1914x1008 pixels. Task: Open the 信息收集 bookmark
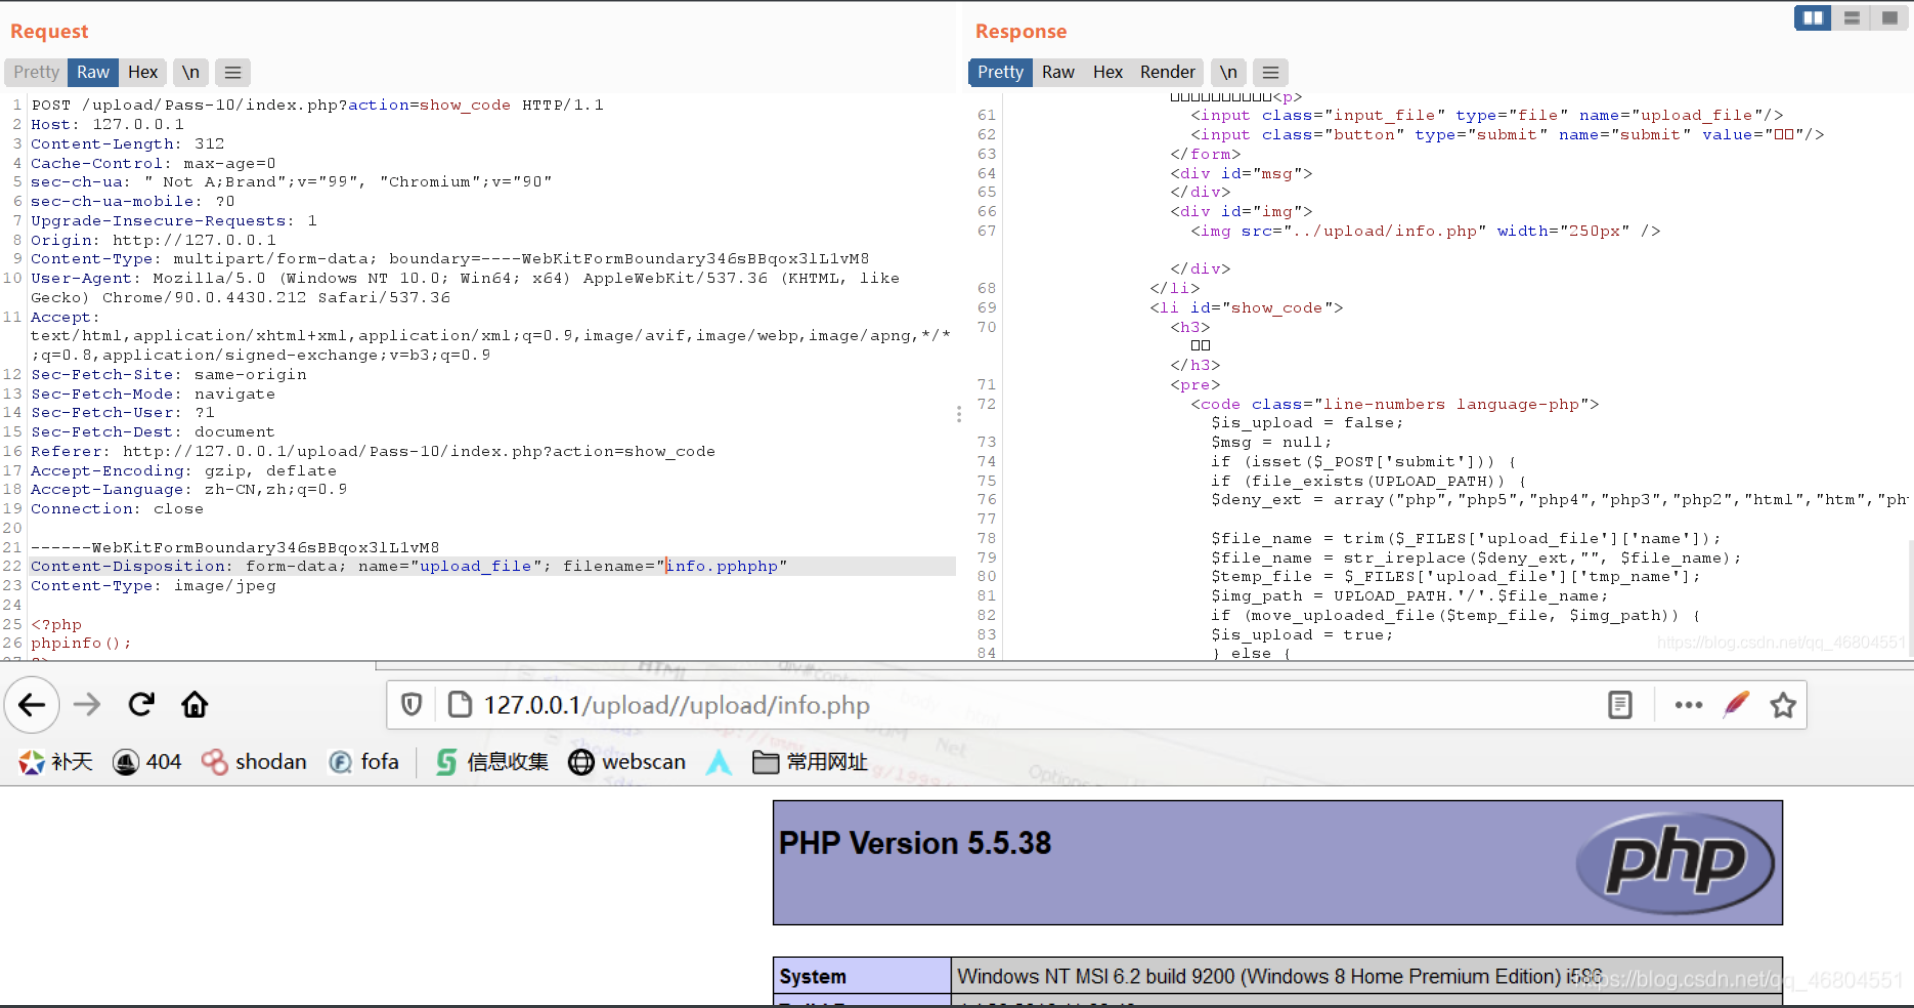pos(492,762)
